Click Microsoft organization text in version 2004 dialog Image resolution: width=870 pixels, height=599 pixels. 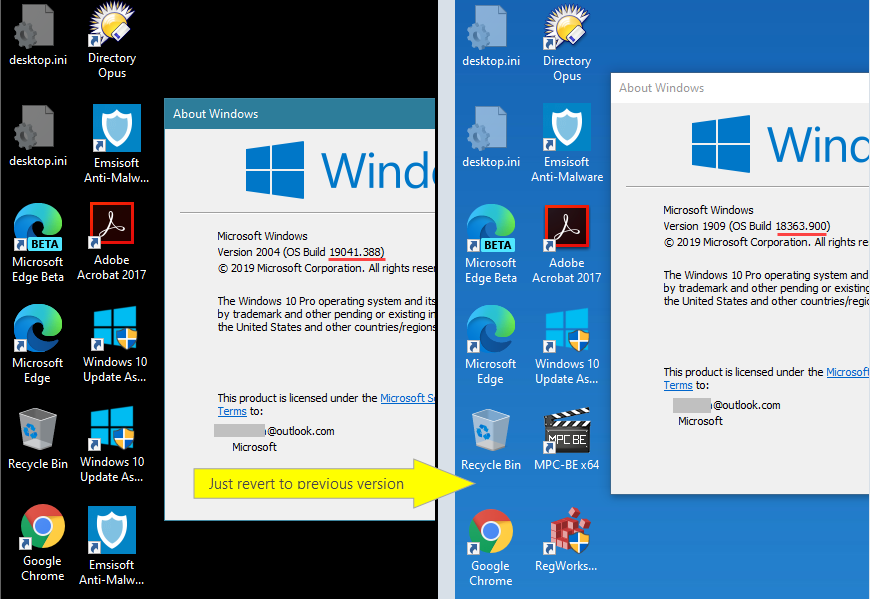pos(254,447)
